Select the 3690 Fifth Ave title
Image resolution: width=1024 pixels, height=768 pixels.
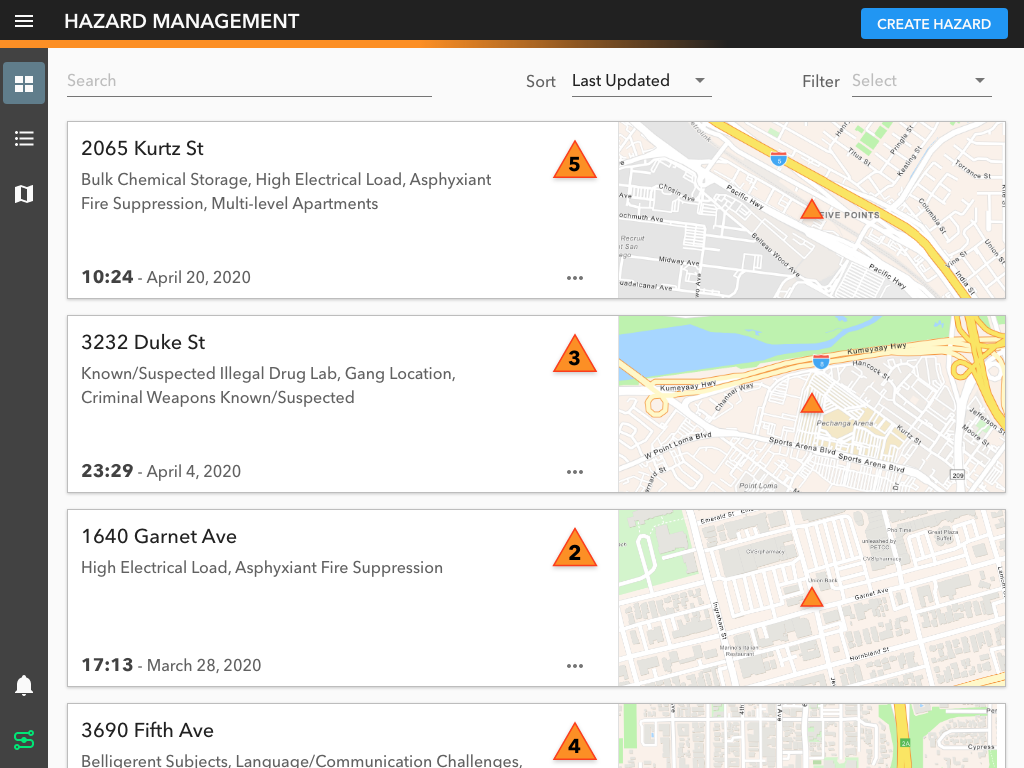pos(148,730)
